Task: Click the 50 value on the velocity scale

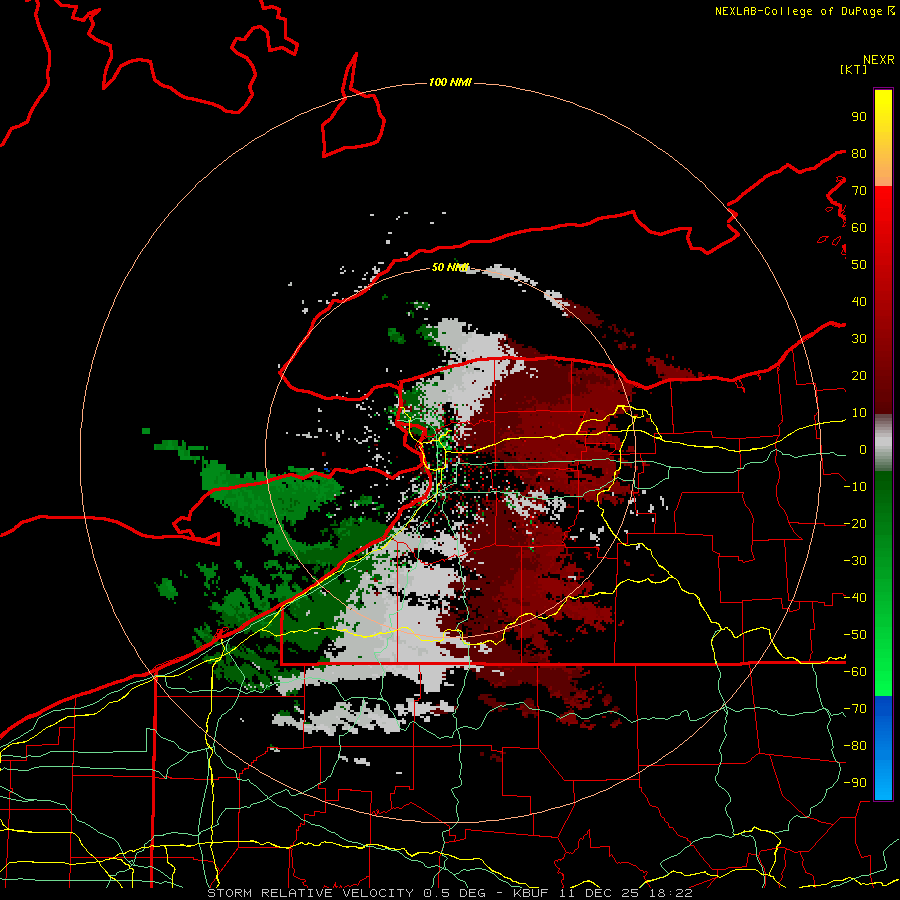Action: [x=859, y=265]
